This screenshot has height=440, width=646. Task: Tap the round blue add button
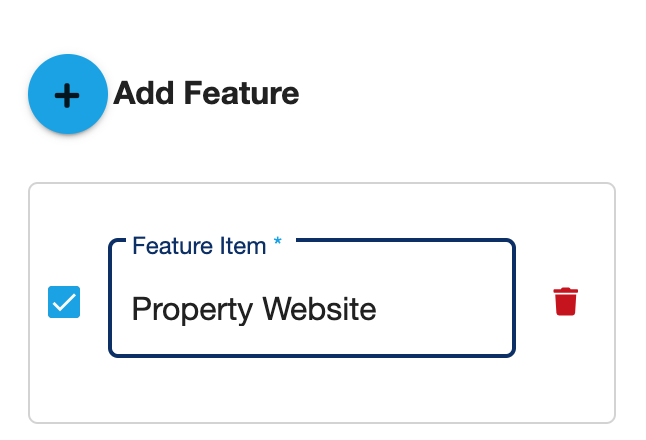point(68,94)
